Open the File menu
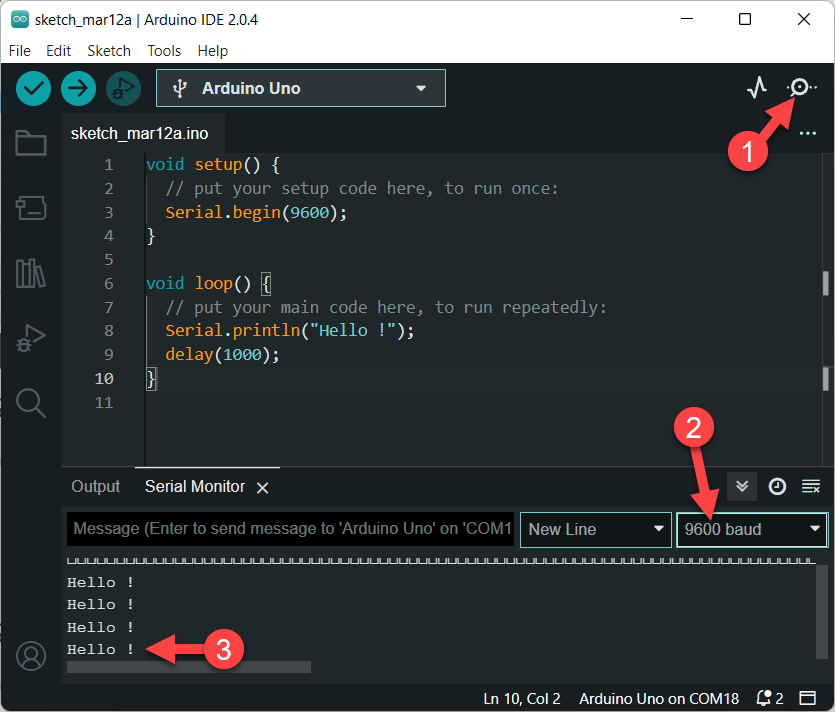835x712 pixels. [x=20, y=51]
